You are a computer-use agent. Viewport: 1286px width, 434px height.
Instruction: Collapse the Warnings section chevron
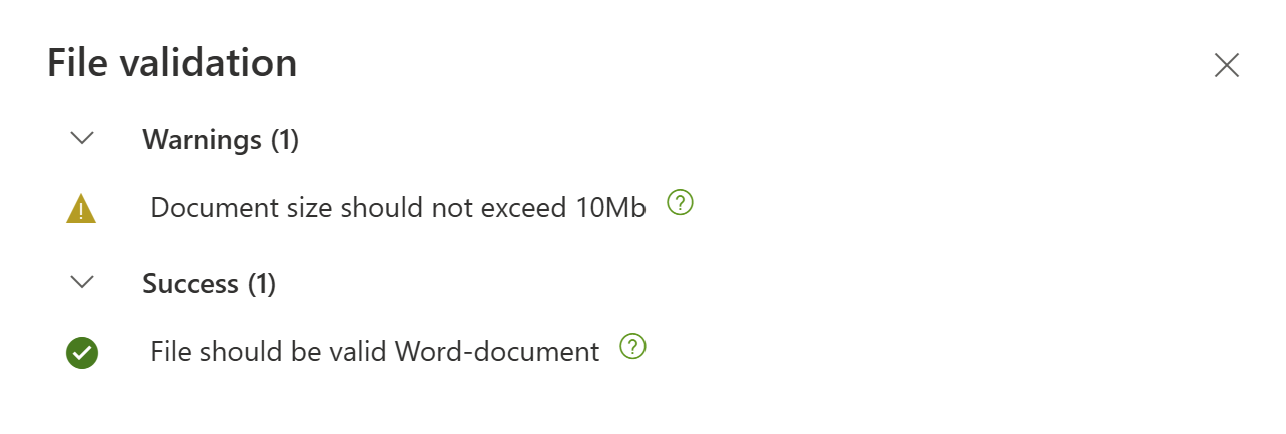(x=83, y=139)
